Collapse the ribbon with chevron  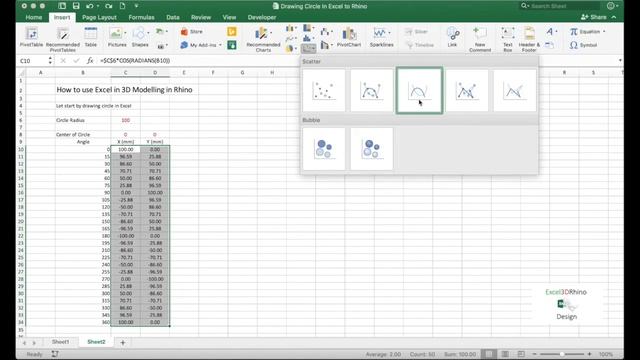[614, 17]
